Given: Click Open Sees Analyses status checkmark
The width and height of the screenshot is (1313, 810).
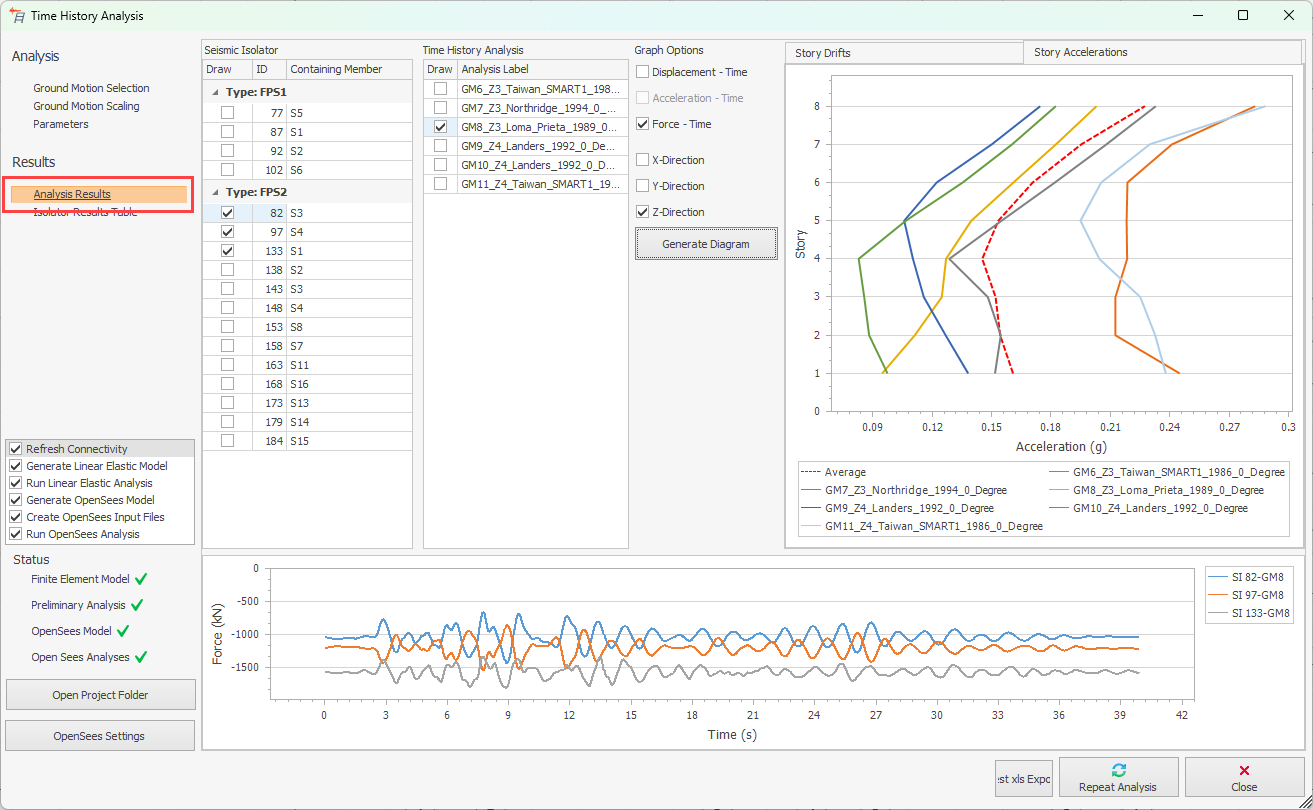Looking at the screenshot, I should (x=141, y=657).
